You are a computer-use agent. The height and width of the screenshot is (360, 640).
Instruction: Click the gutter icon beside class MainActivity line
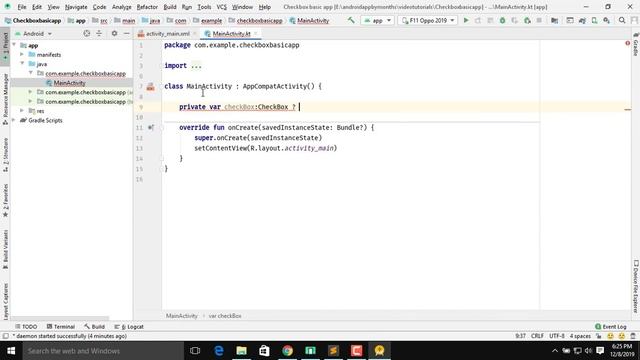tap(151, 87)
